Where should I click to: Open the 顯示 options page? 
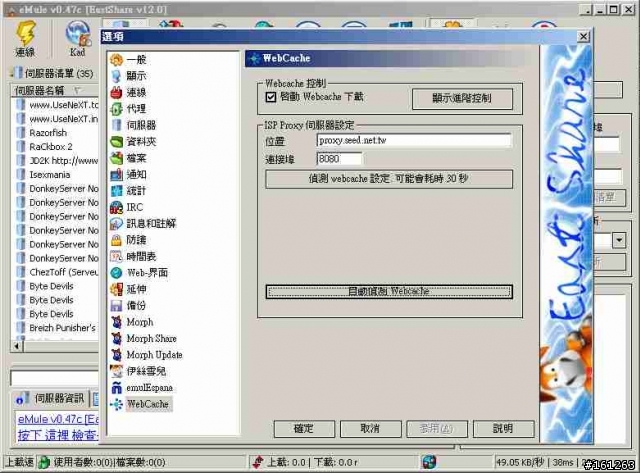click(128, 76)
